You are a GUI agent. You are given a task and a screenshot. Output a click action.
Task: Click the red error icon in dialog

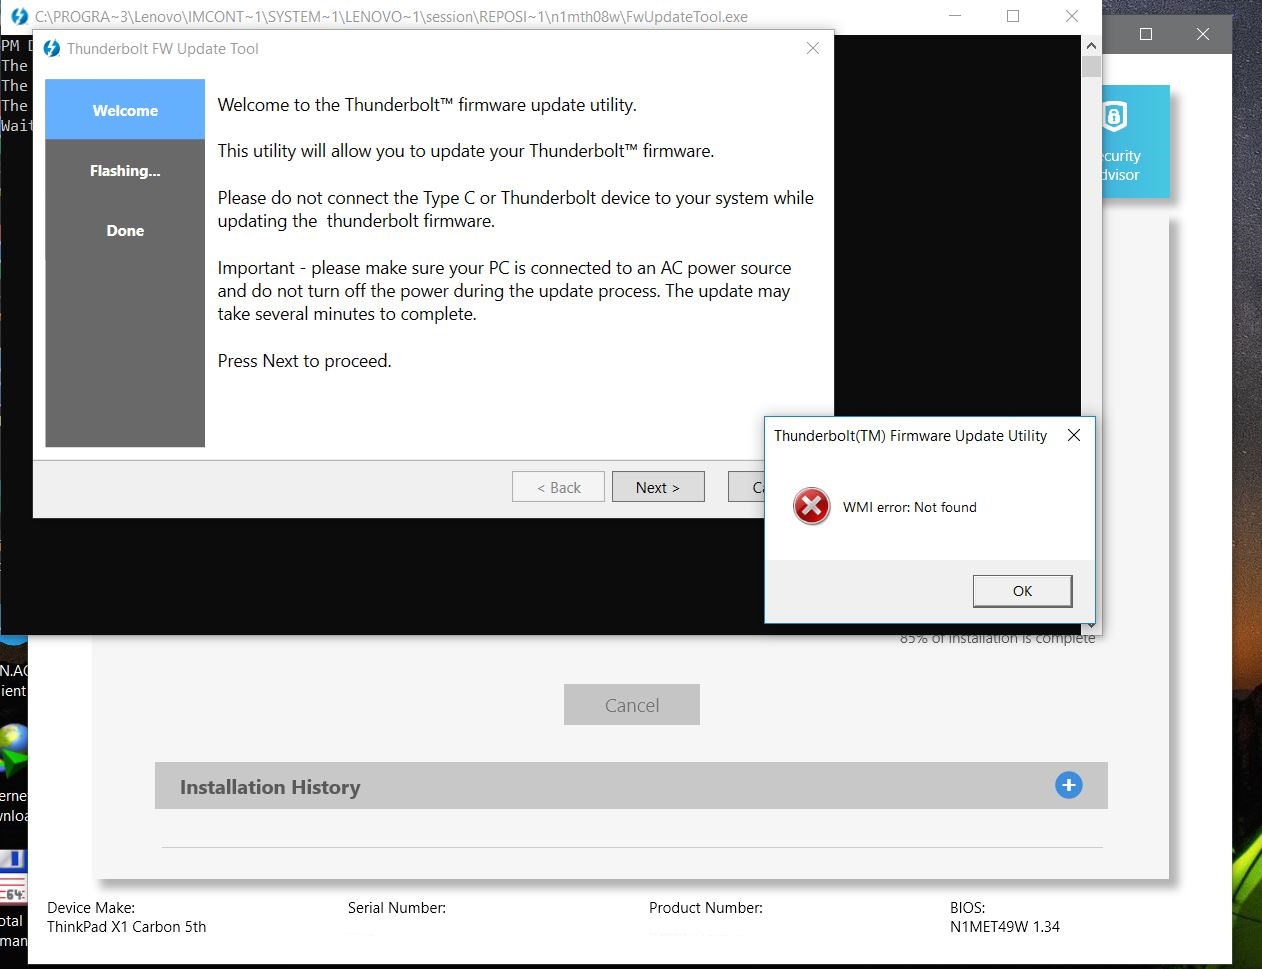coord(812,506)
